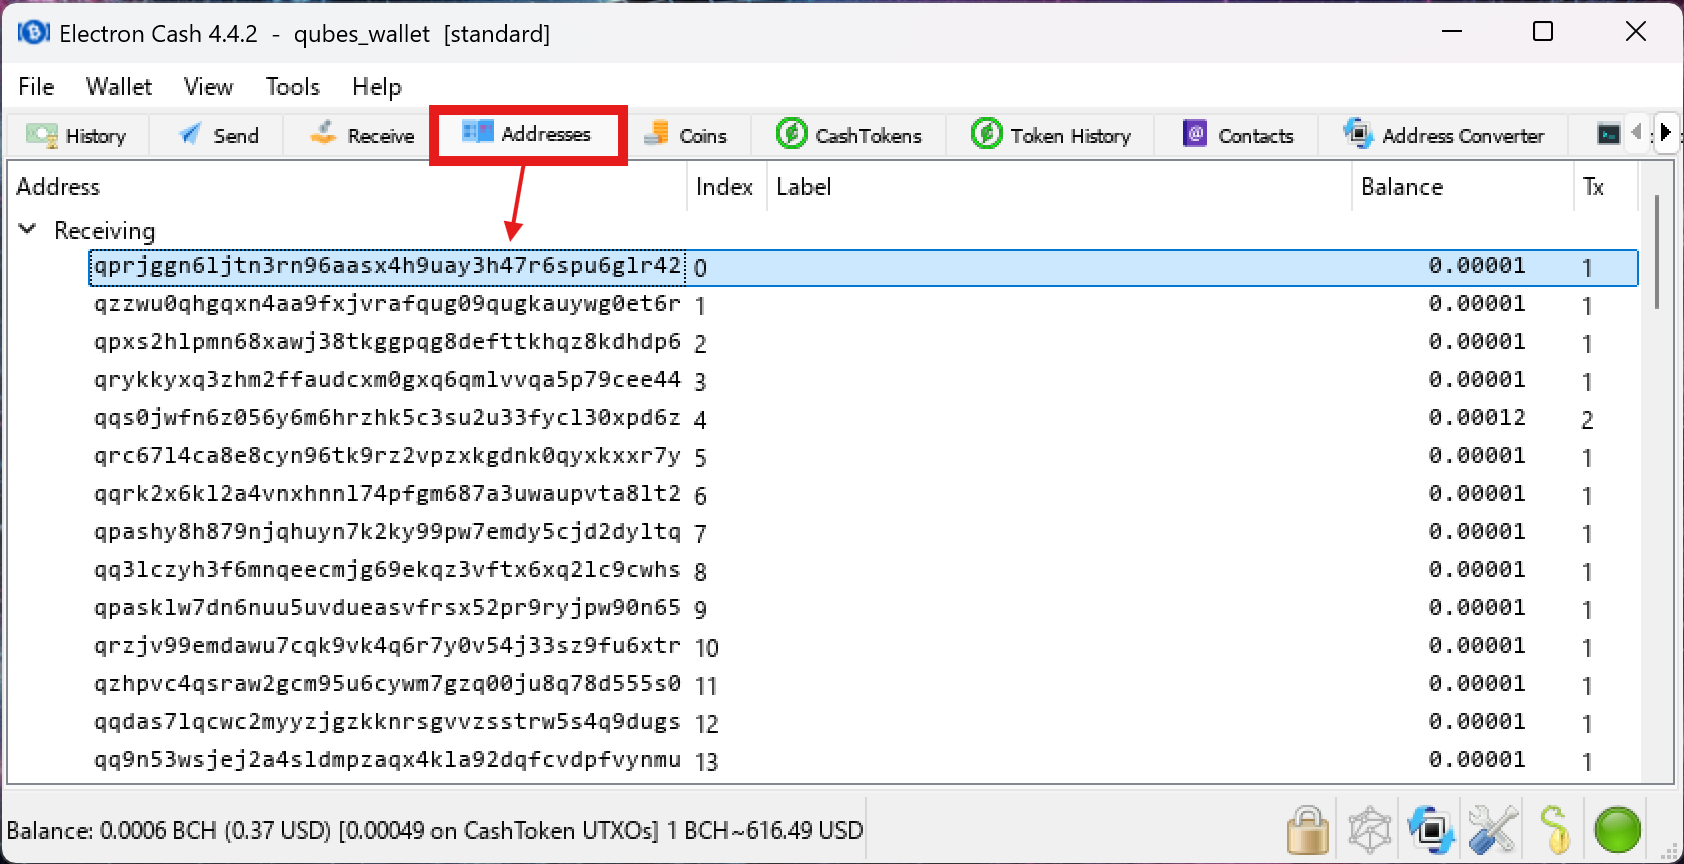The image size is (1684, 864).
Task: Select address qzhpvc4qsraw2gcm95u6cywm7gzq00ju8q78d555s0
Action: click(x=387, y=684)
